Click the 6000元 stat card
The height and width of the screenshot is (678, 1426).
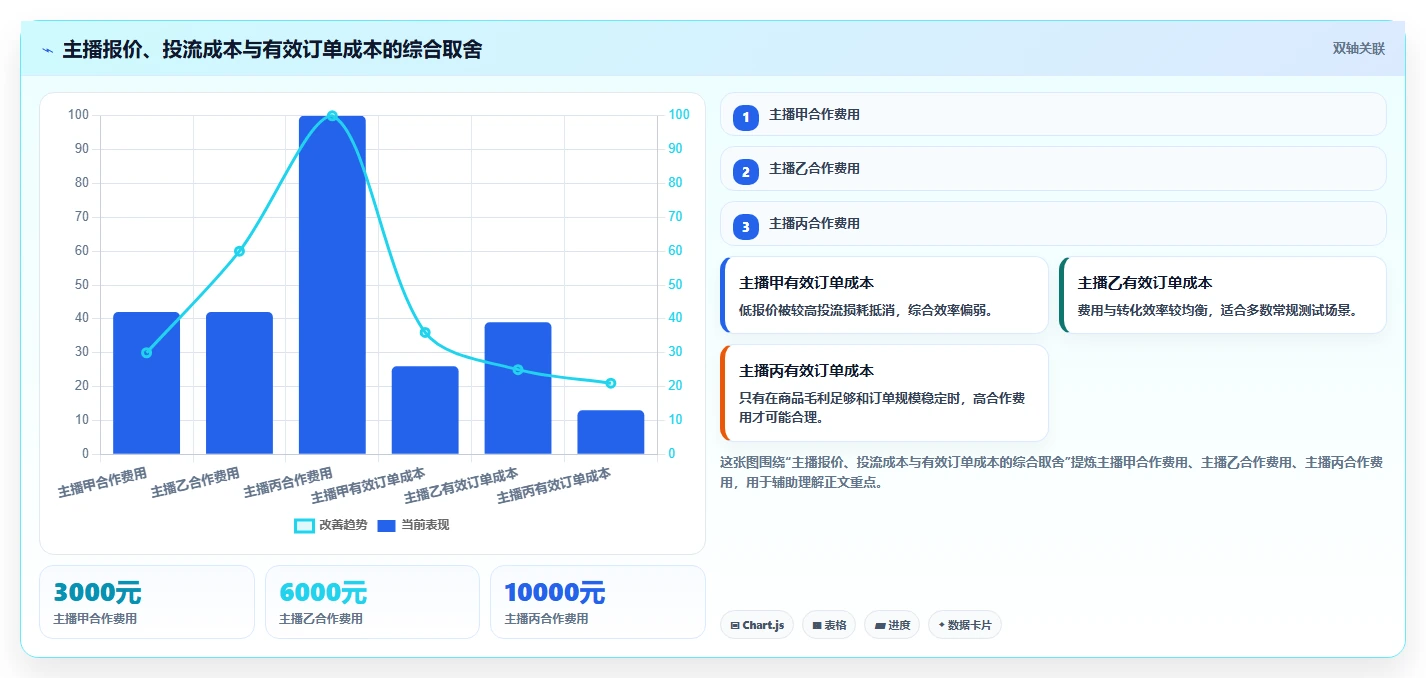click(x=373, y=602)
